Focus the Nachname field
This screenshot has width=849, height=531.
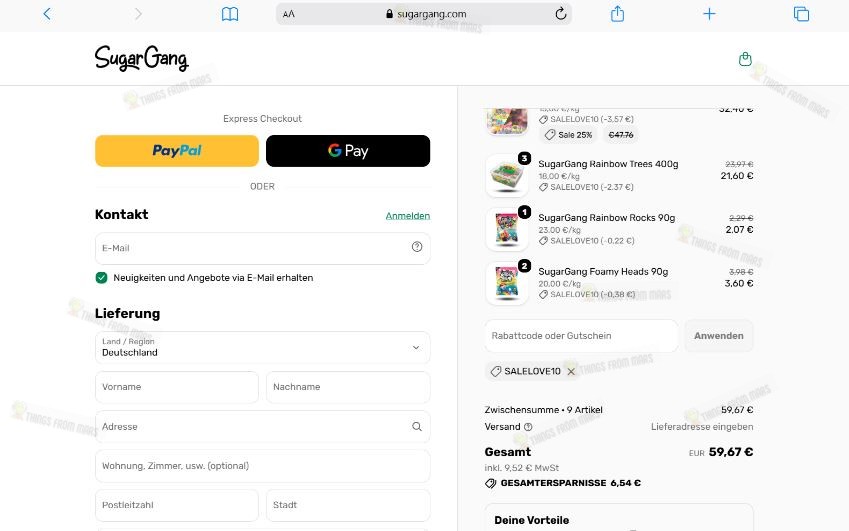[x=348, y=387]
